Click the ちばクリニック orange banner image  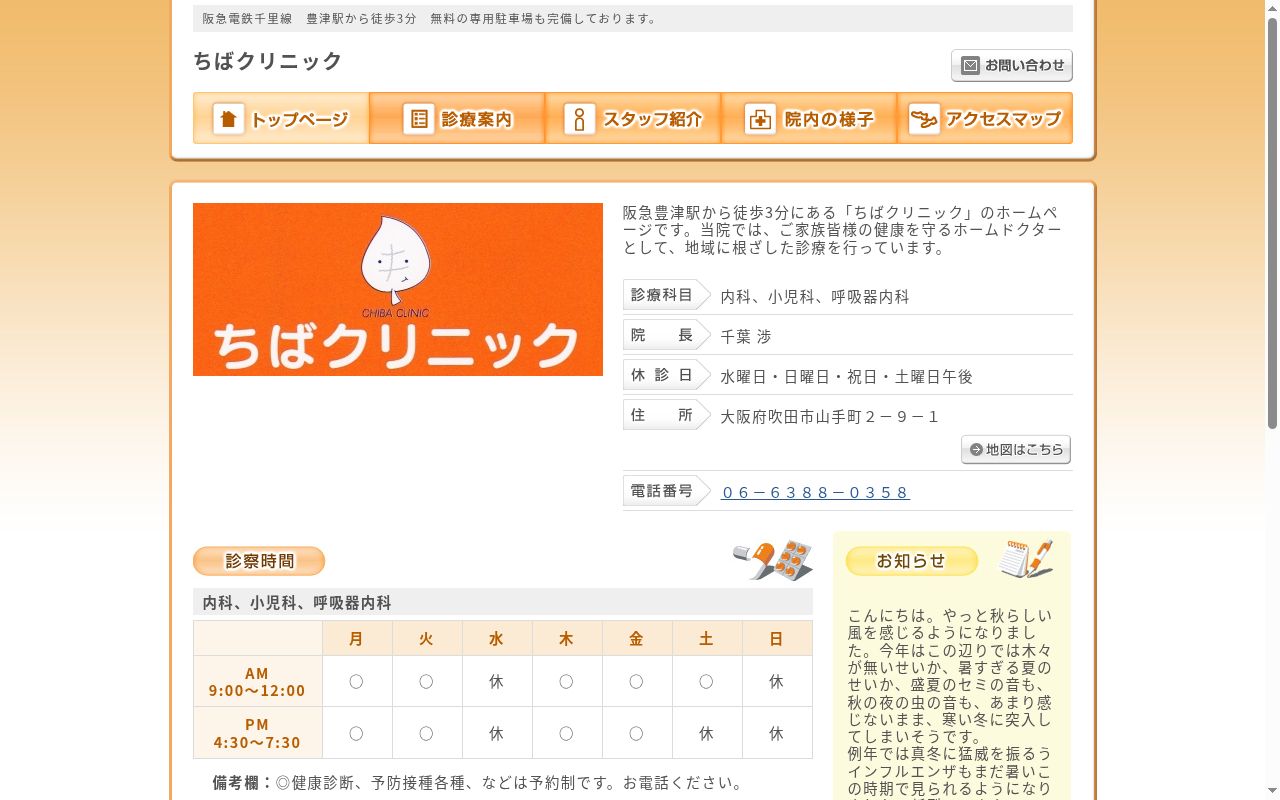click(398, 290)
